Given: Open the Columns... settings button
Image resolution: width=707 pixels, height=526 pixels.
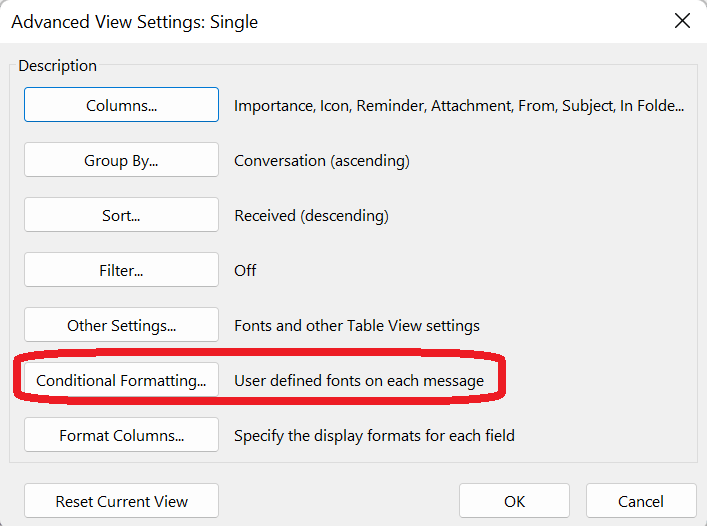Looking at the screenshot, I should point(121,105).
